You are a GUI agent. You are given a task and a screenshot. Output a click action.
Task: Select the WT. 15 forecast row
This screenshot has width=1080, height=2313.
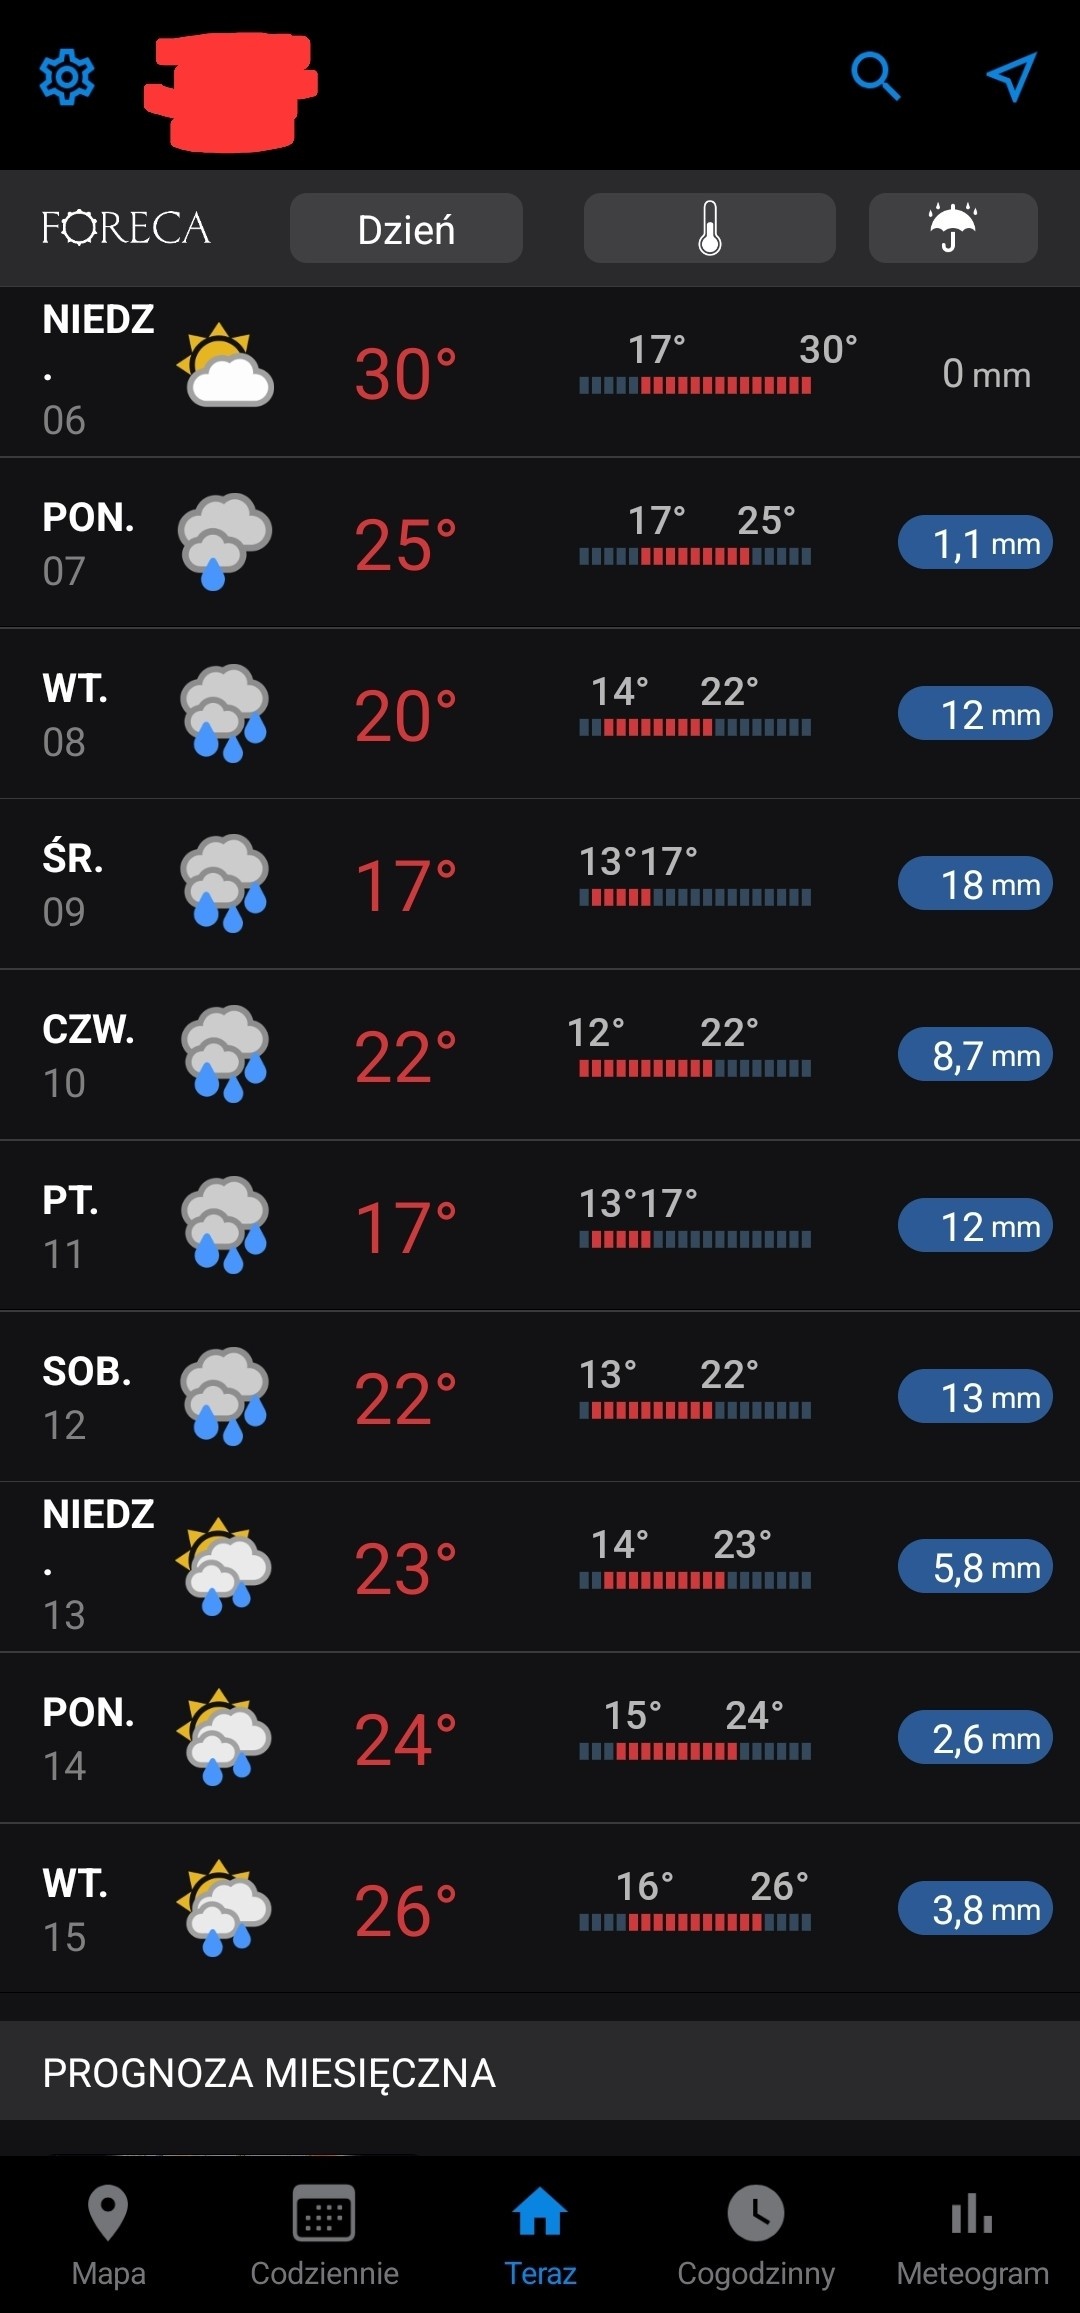(540, 1908)
